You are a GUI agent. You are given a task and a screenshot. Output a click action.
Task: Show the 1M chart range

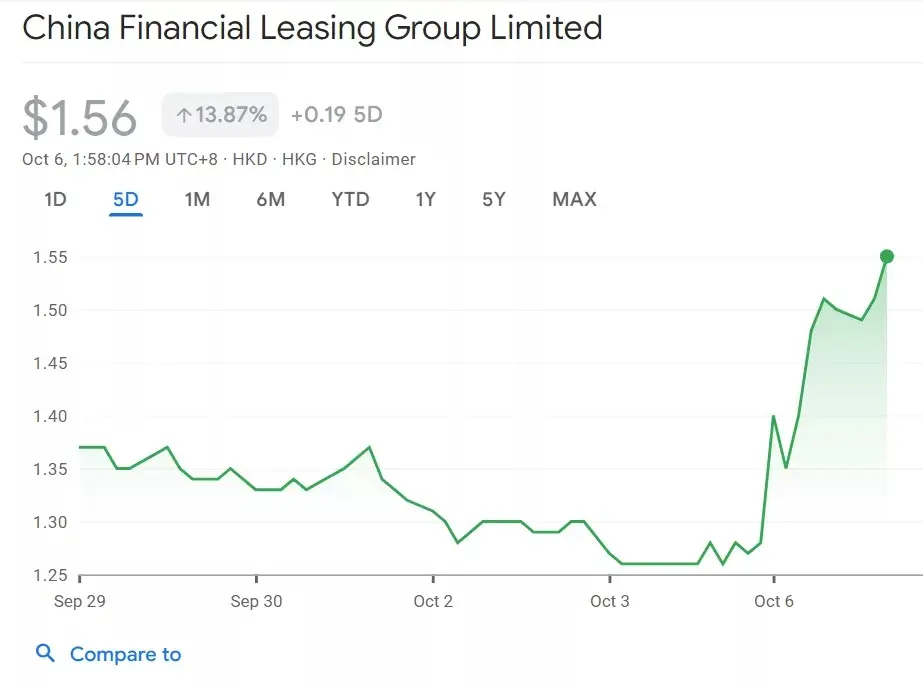(x=197, y=199)
